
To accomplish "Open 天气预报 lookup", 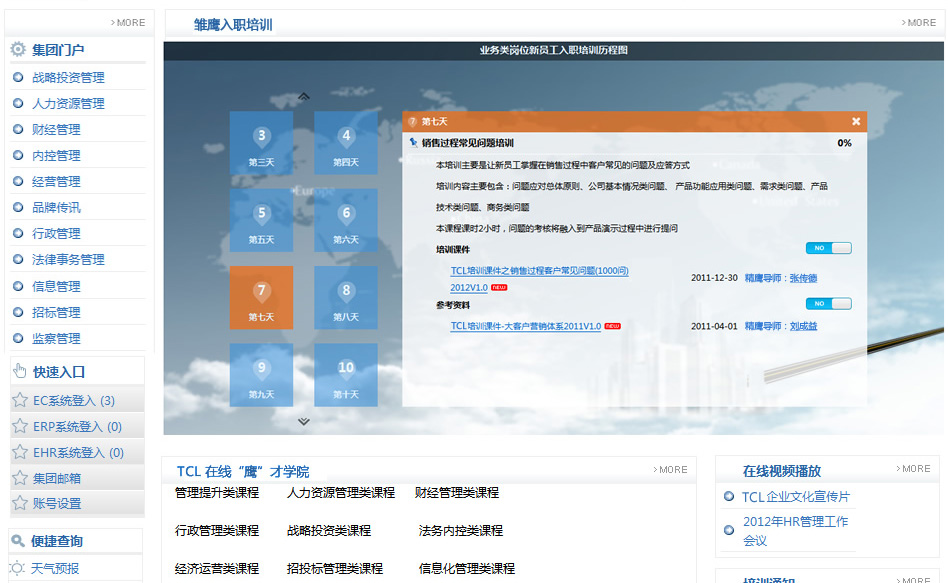I will coord(55,568).
